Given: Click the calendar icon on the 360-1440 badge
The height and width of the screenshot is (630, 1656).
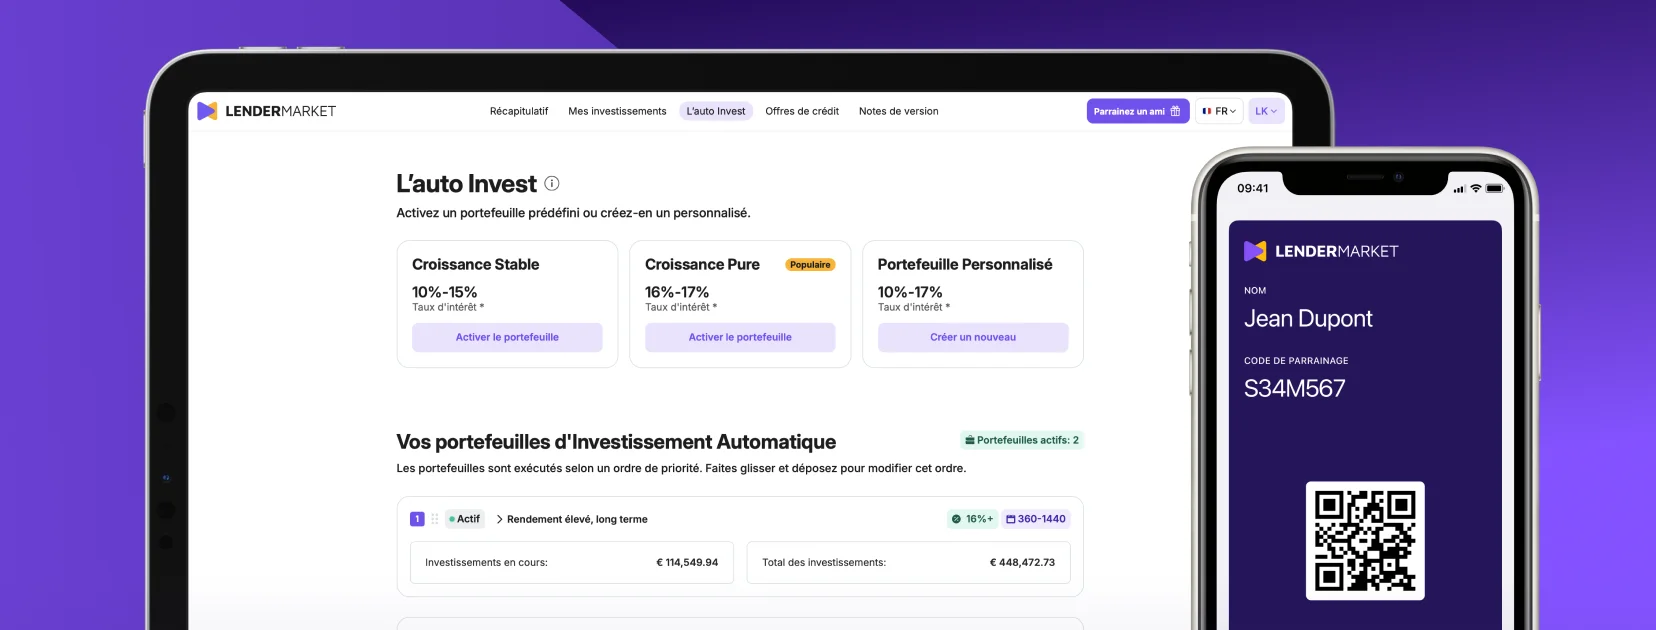Looking at the screenshot, I should coord(1011,519).
